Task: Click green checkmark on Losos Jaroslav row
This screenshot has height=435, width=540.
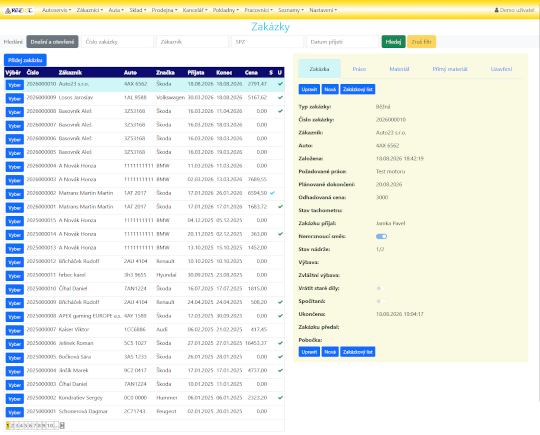Action: (x=280, y=97)
